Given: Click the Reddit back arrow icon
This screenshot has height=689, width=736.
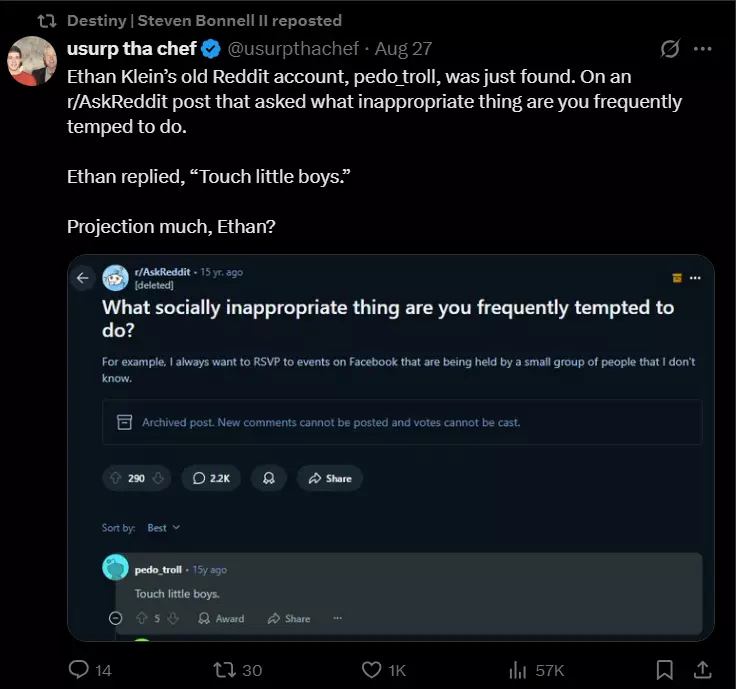Looking at the screenshot, I should click(x=83, y=278).
